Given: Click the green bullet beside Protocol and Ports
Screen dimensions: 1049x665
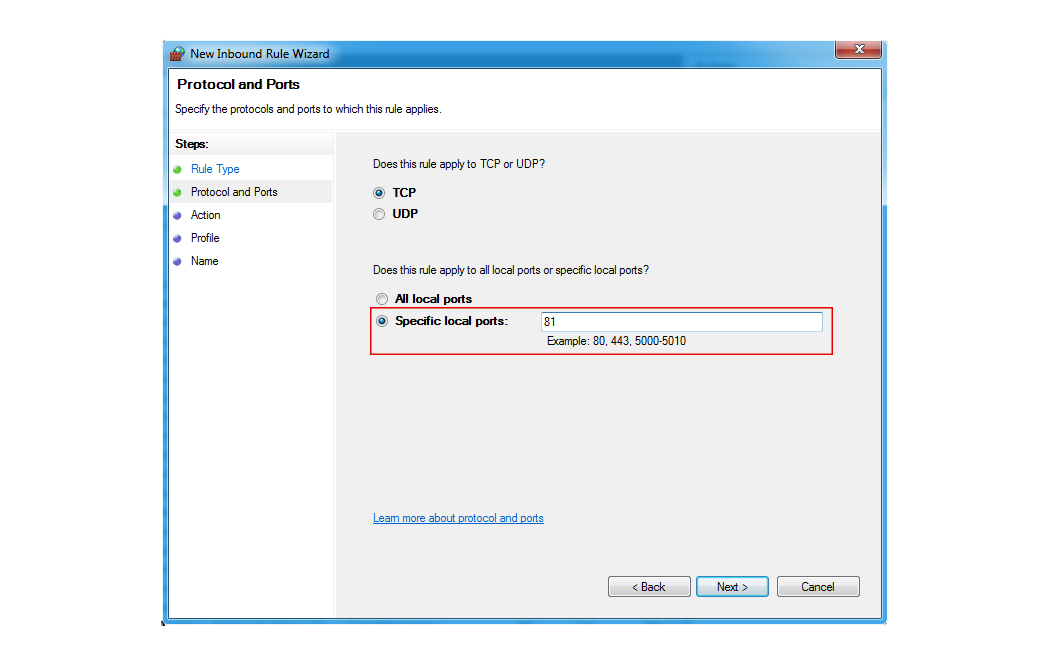Looking at the screenshot, I should [177, 193].
